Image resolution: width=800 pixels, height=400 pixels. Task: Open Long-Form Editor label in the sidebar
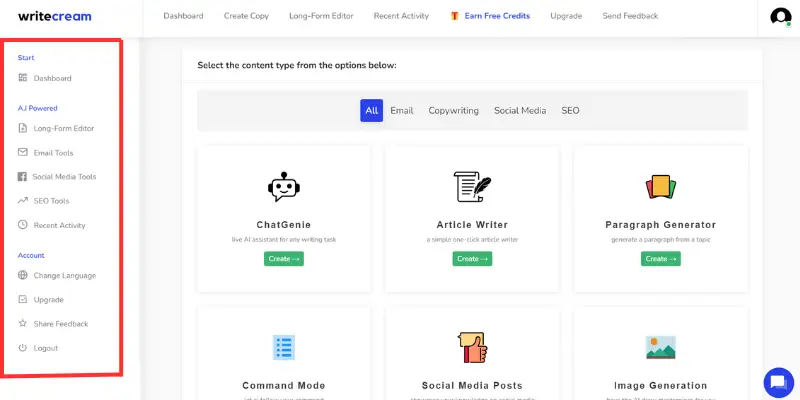pyautogui.click(x=64, y=128)
